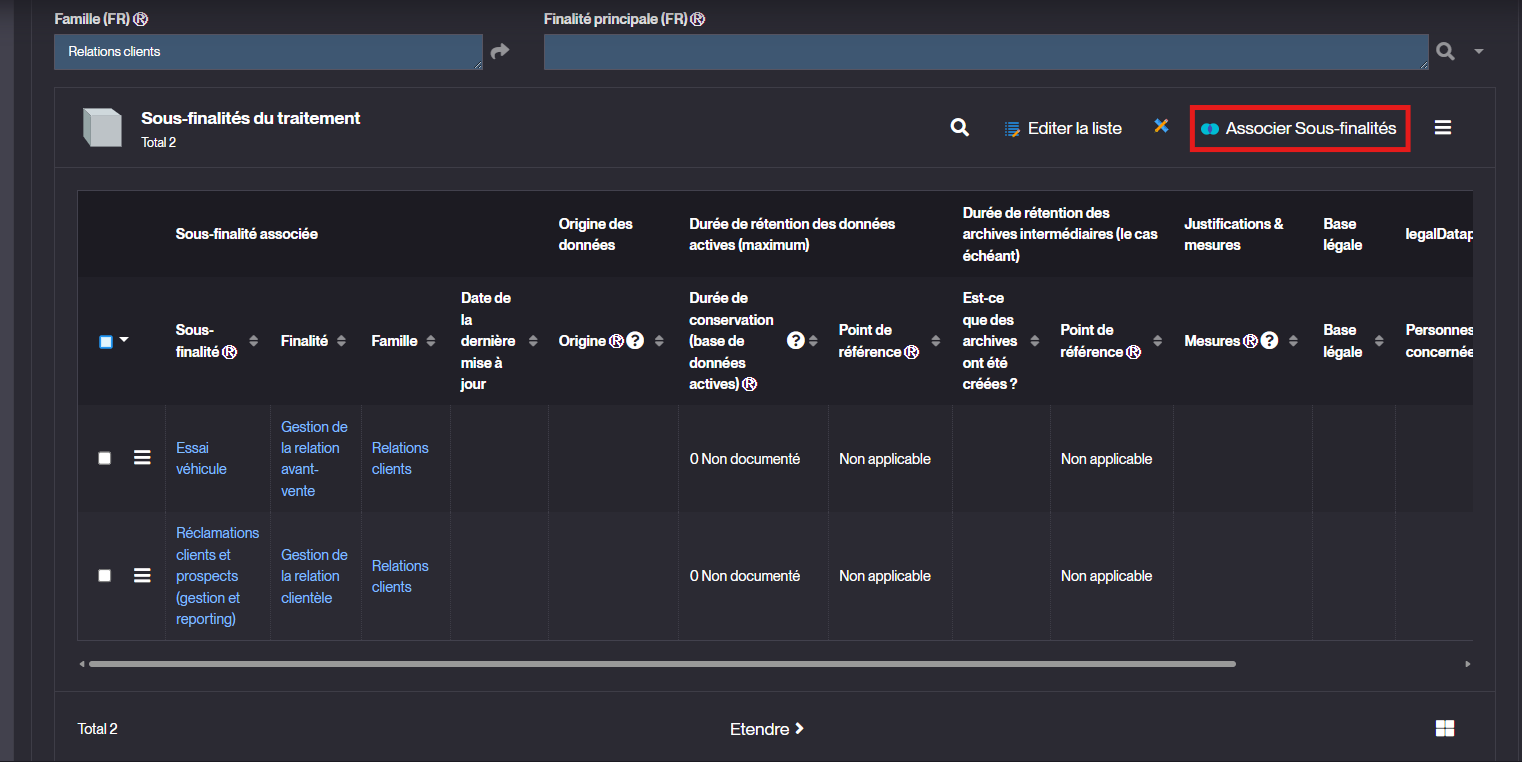Click the search magnifier in Sous-finalités header

959,128
